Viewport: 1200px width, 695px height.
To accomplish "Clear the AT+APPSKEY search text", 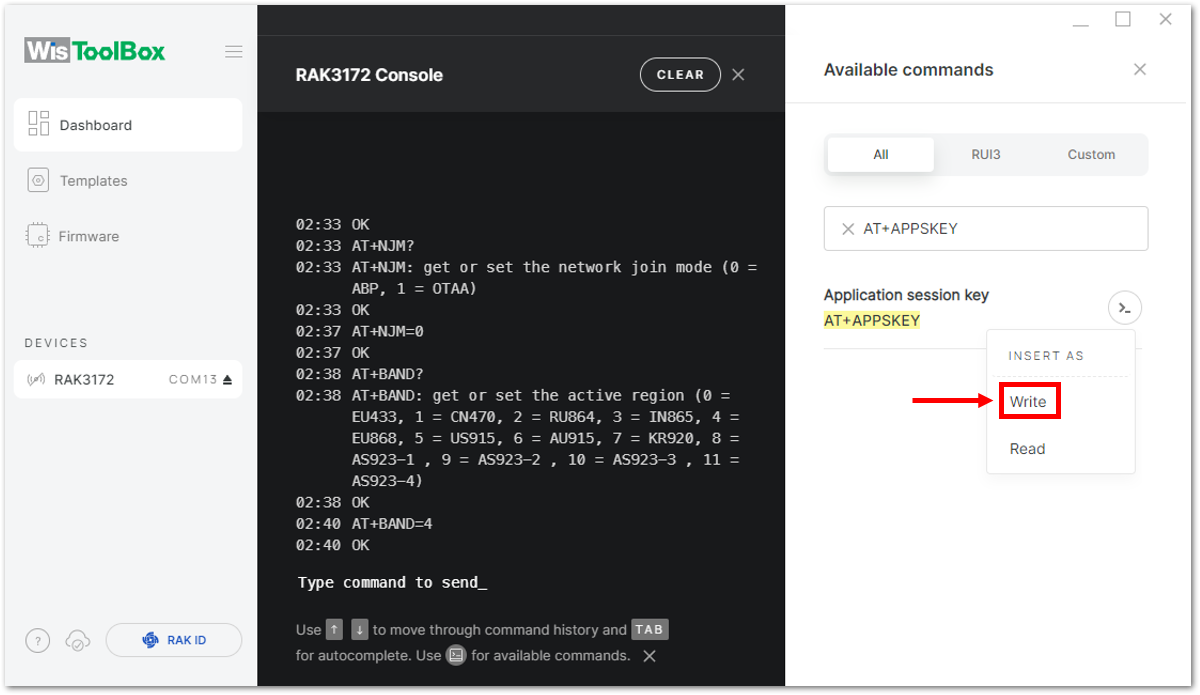I will click(x=848, y=229).
